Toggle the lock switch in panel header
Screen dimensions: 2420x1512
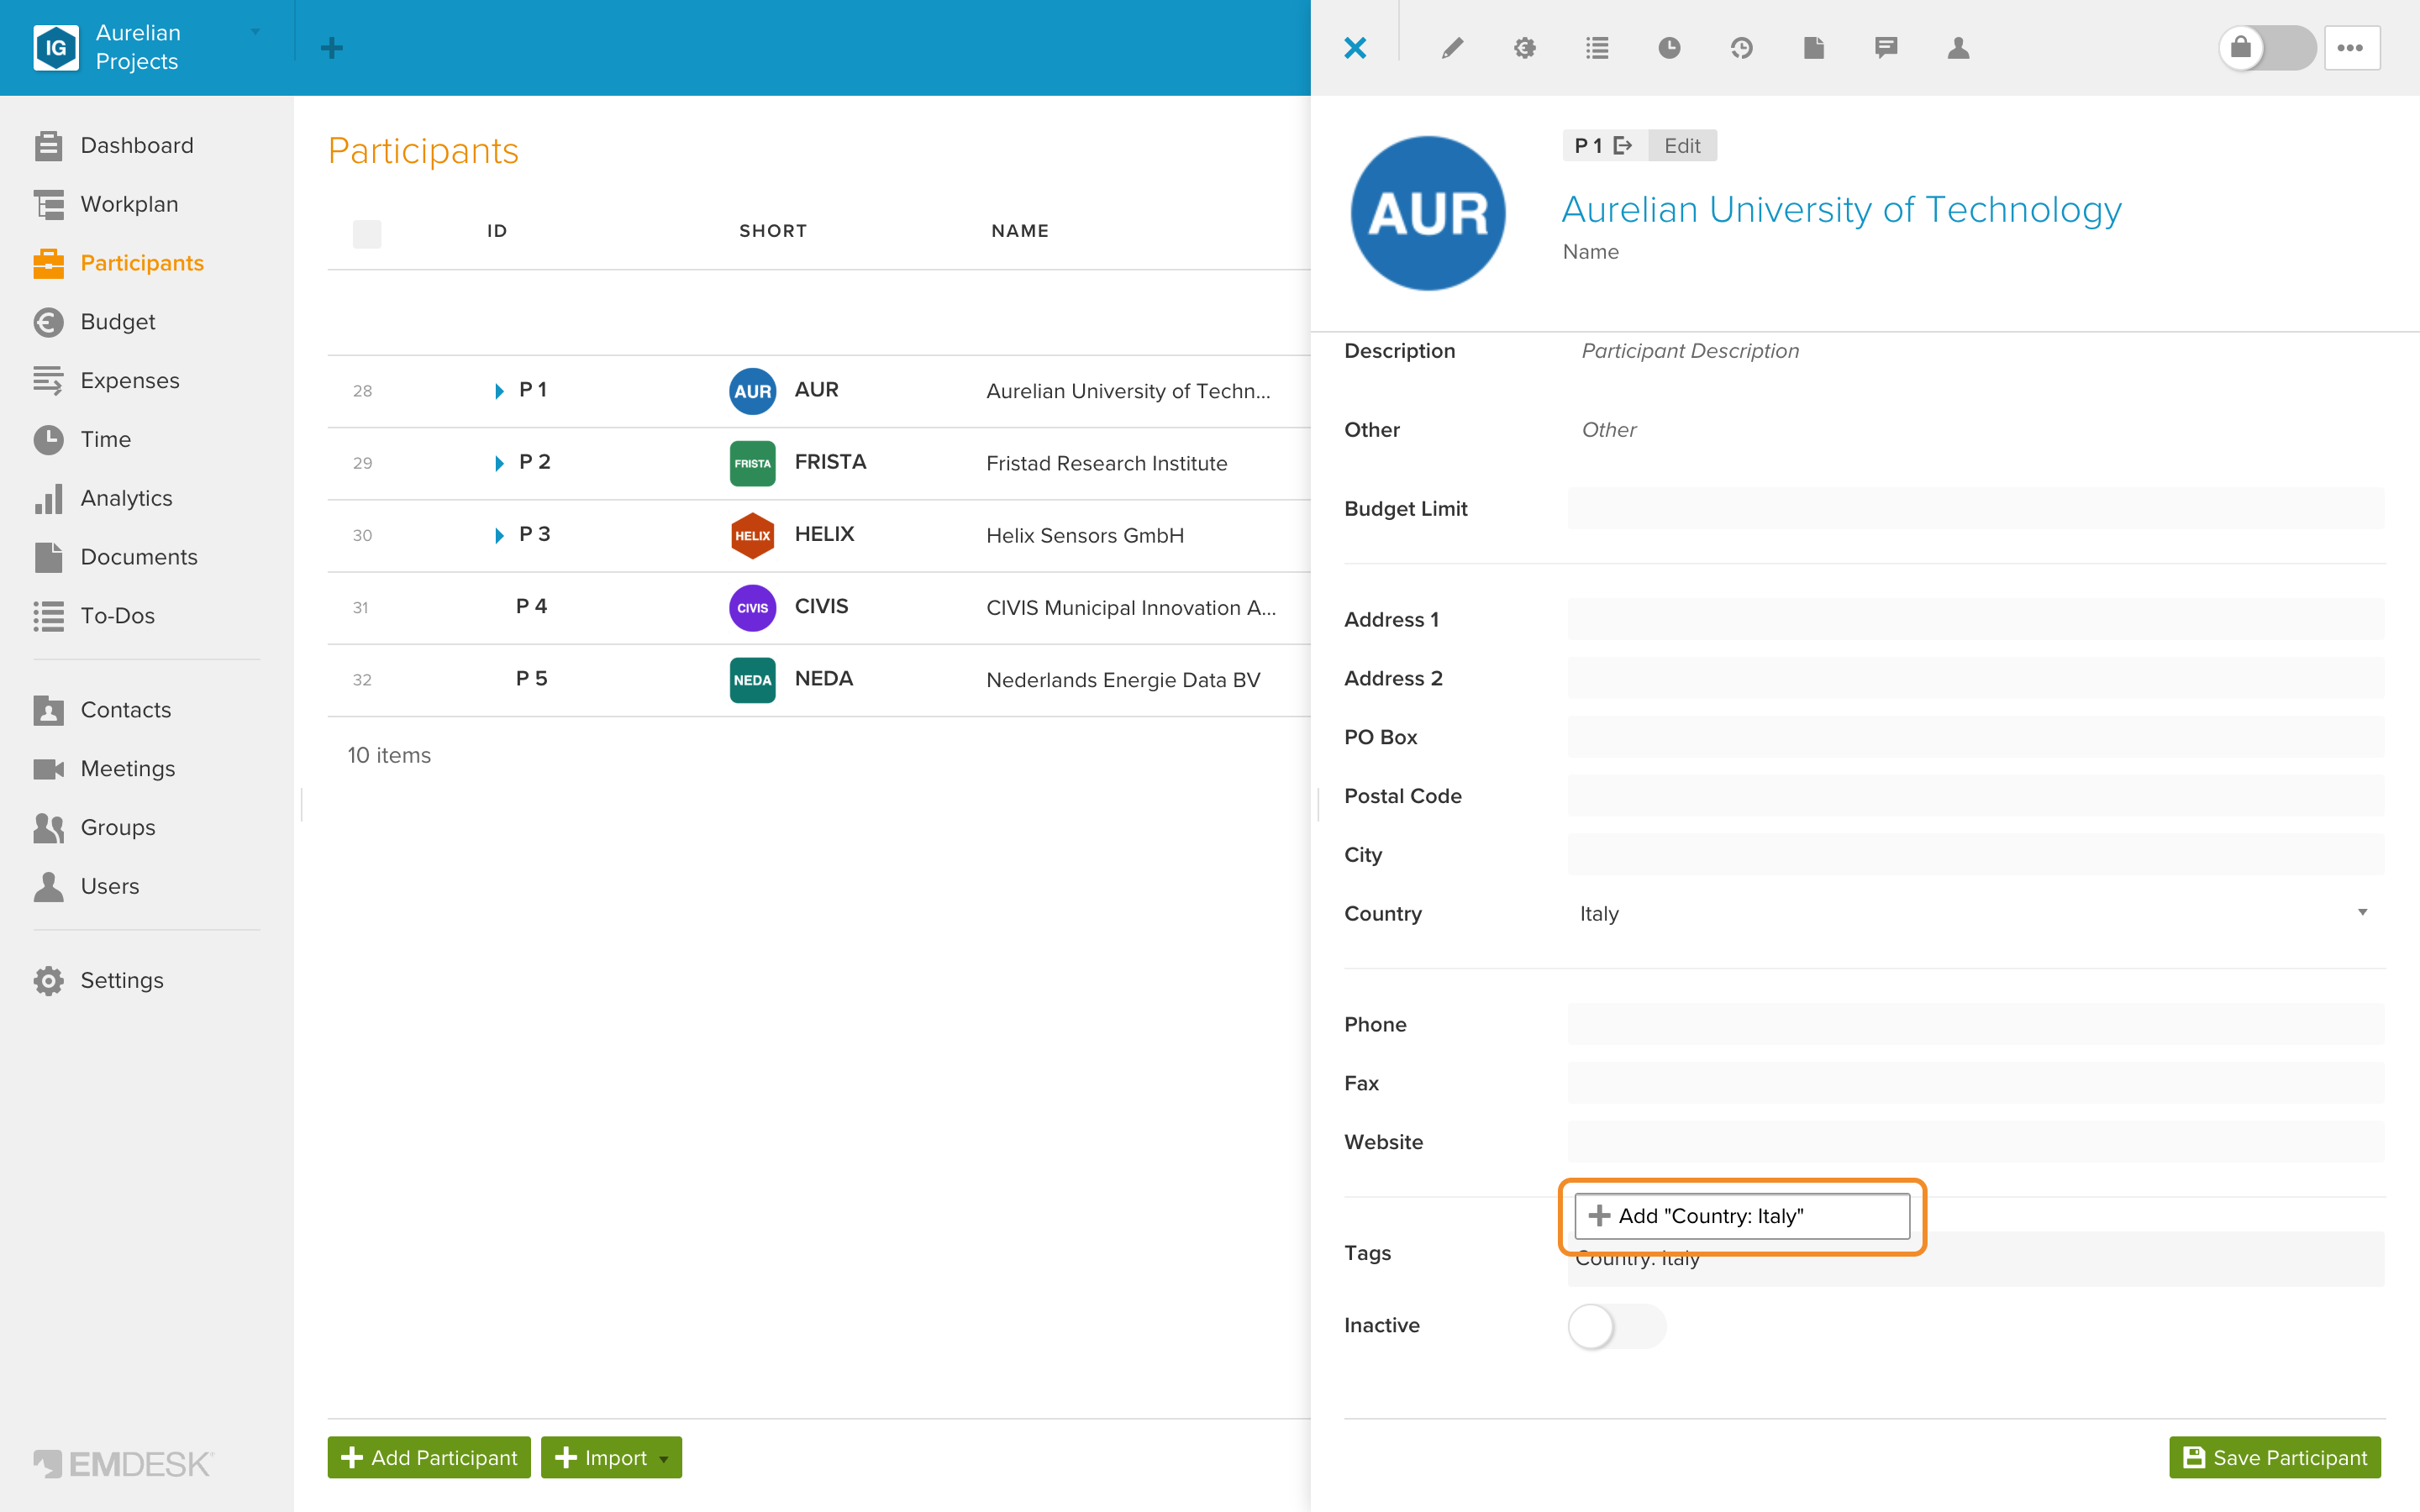2267,48
